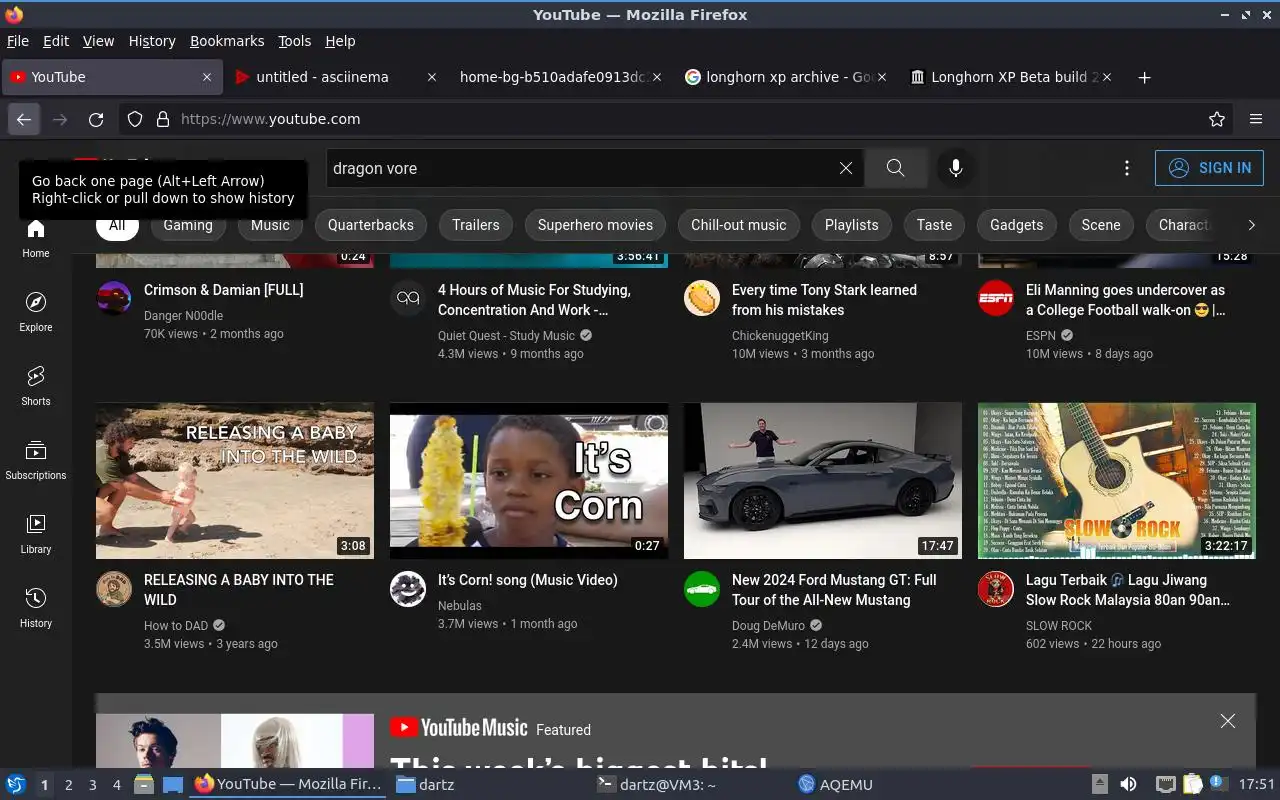The width and height of the screenshot is (1280, 800).
Task: Open the View menu
Action: [98, 41]
